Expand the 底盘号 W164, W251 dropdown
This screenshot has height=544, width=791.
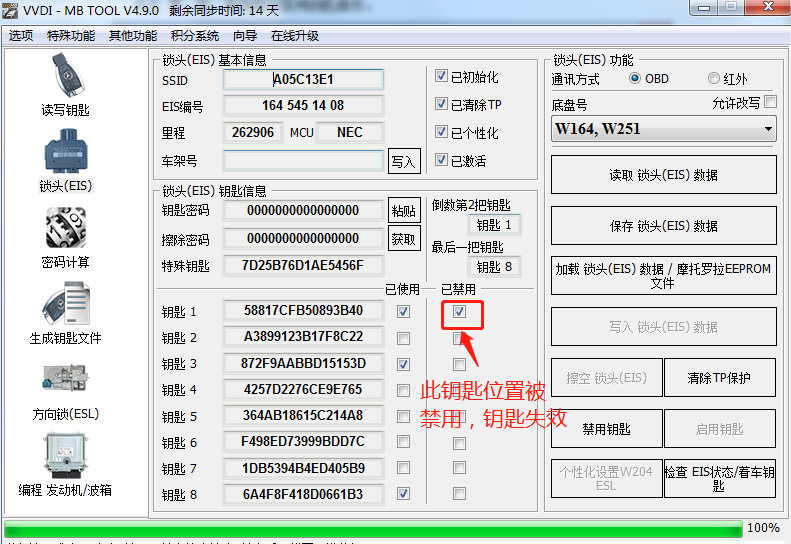[x=664, y=129]
